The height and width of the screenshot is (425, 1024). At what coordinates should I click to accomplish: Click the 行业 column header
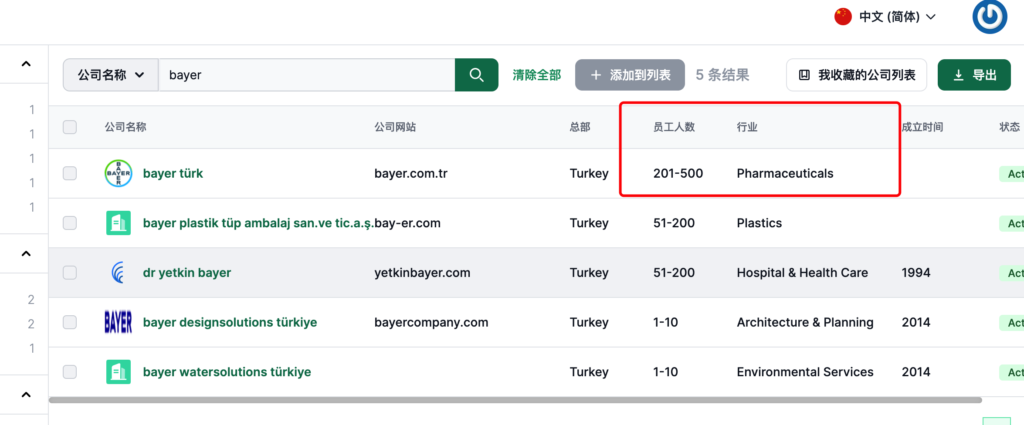tap(747, 127)
